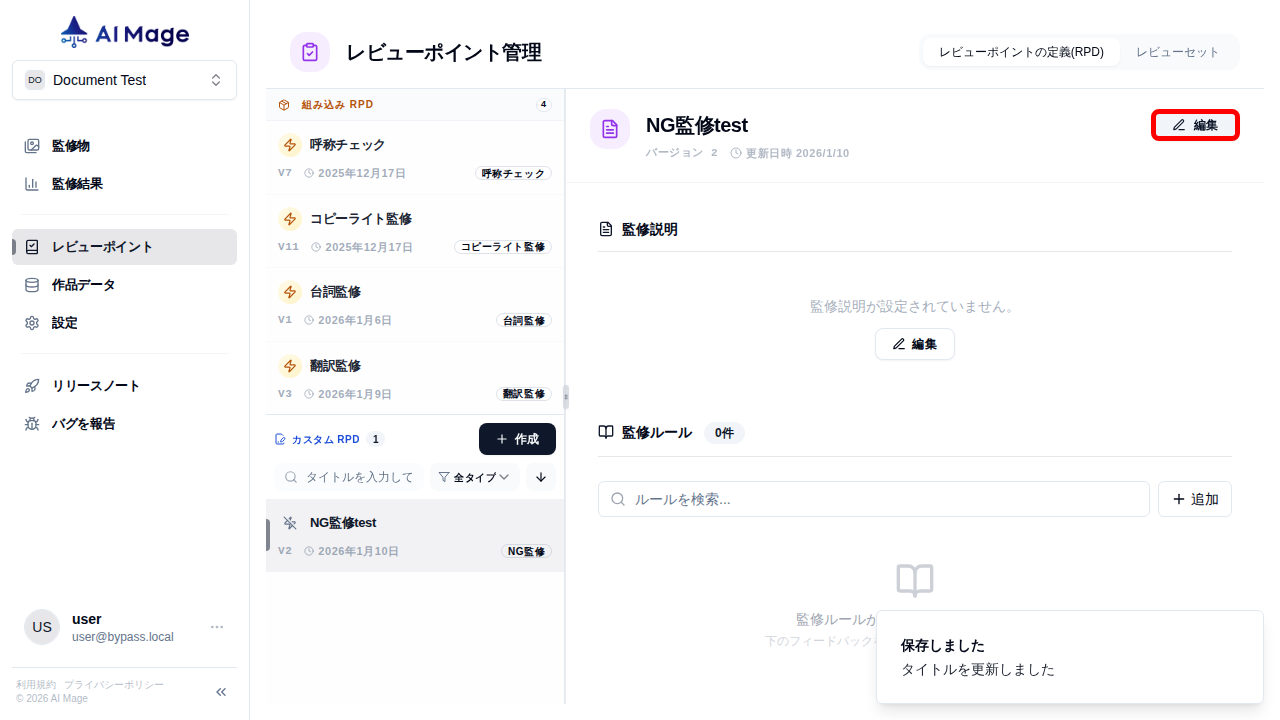The image size is (1280, 720).
Task: Click the 作成 button for custom RPD
Action: click(x=517, y=438)
